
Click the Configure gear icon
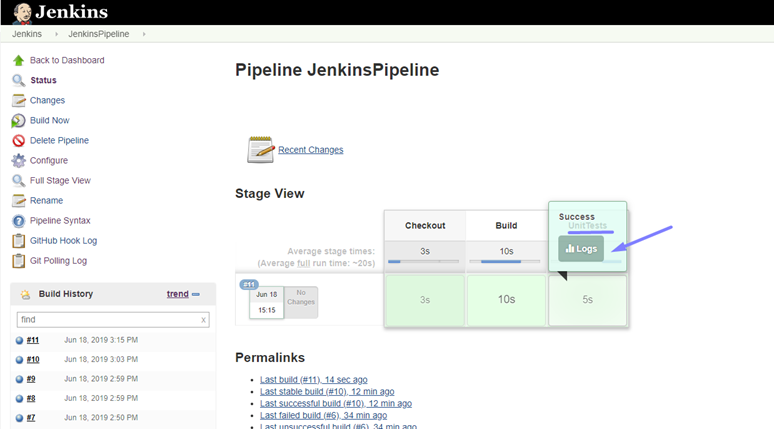click(x=18, y=161)
